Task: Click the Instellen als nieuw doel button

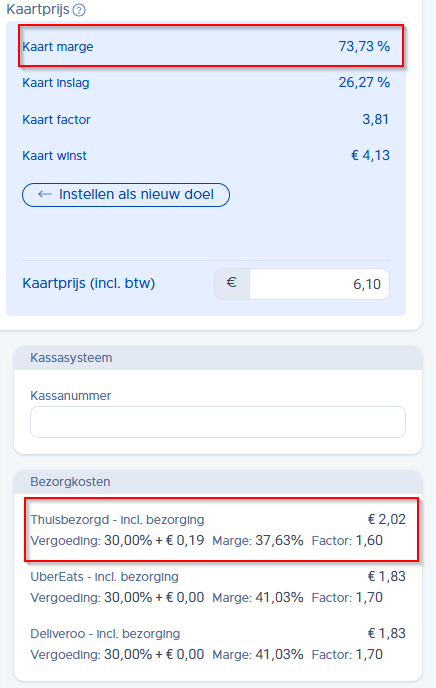Action: coord(126,195)
